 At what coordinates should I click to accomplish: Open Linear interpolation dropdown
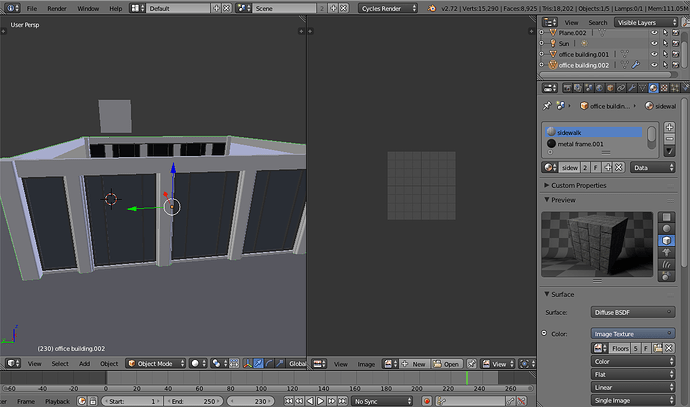(633, 387)
